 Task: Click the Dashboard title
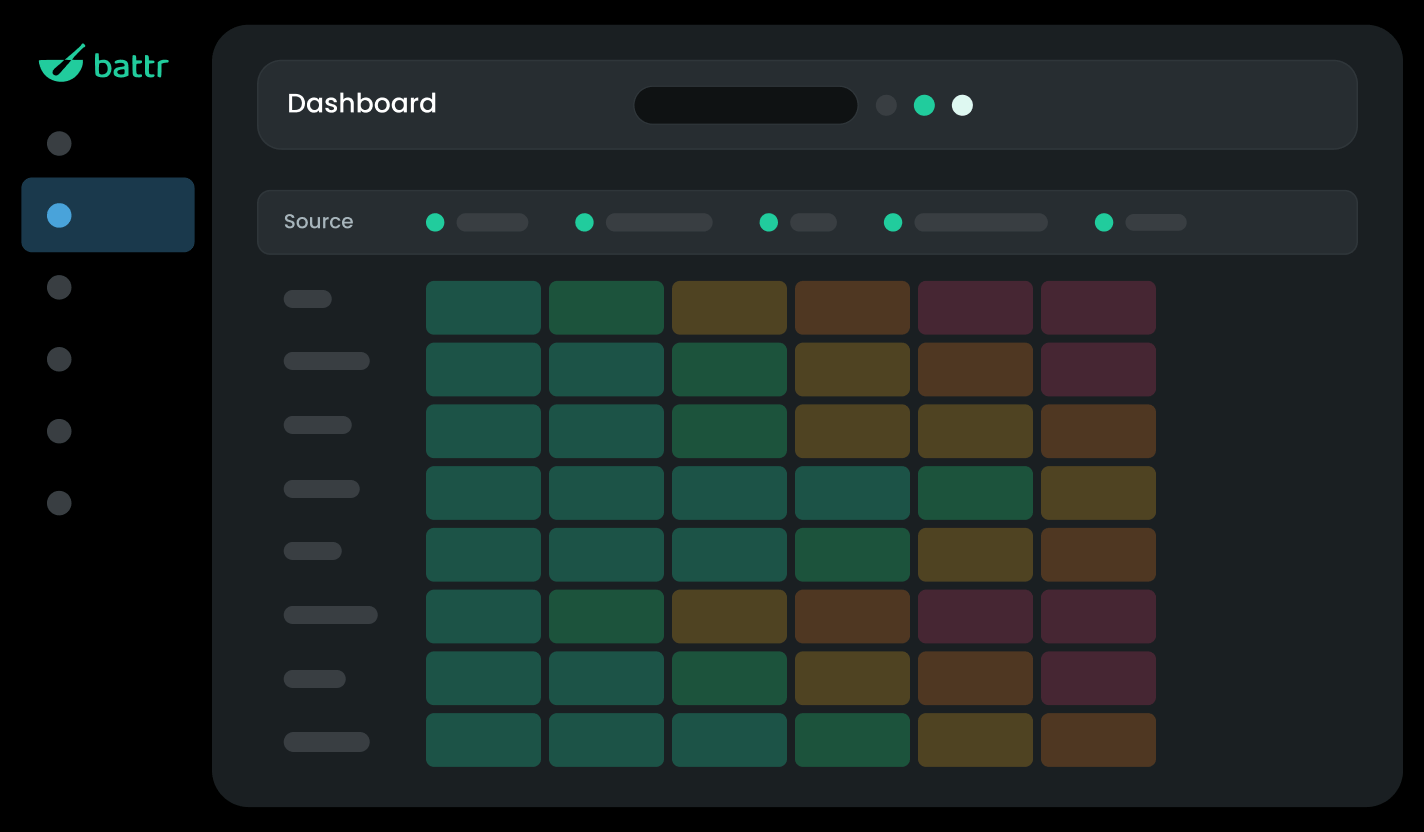[362, 104]
